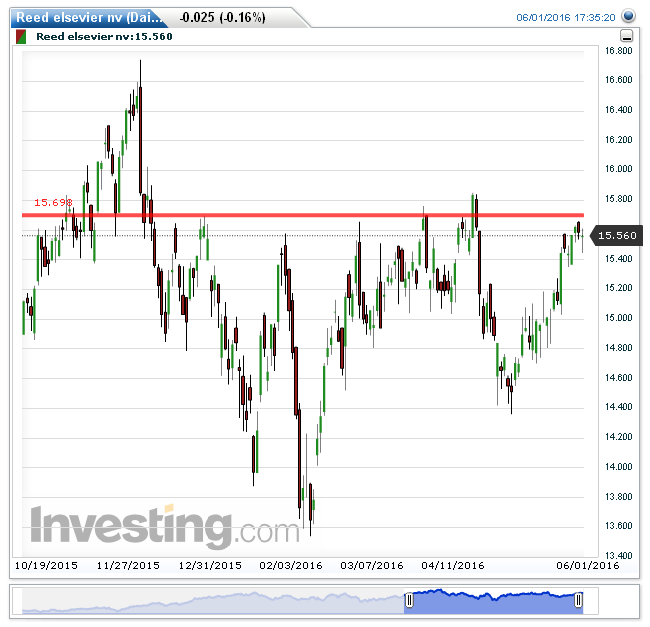
Task: Click the -0.025 (-0.16%) change value
Action: click(222, 17)
